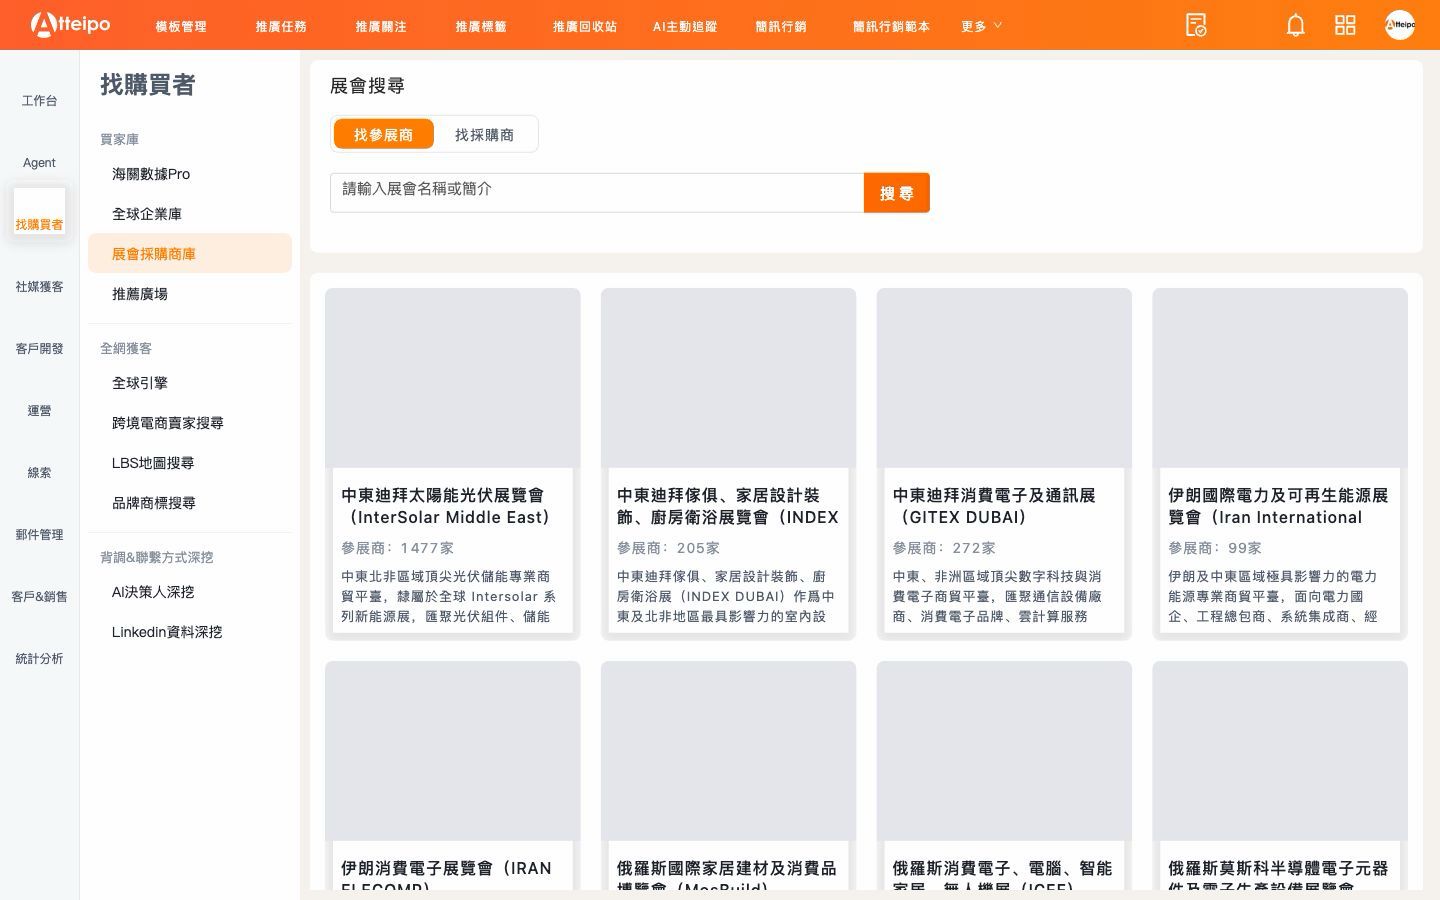Open 推薦廣場 in the sidebar

pos(190,294)
